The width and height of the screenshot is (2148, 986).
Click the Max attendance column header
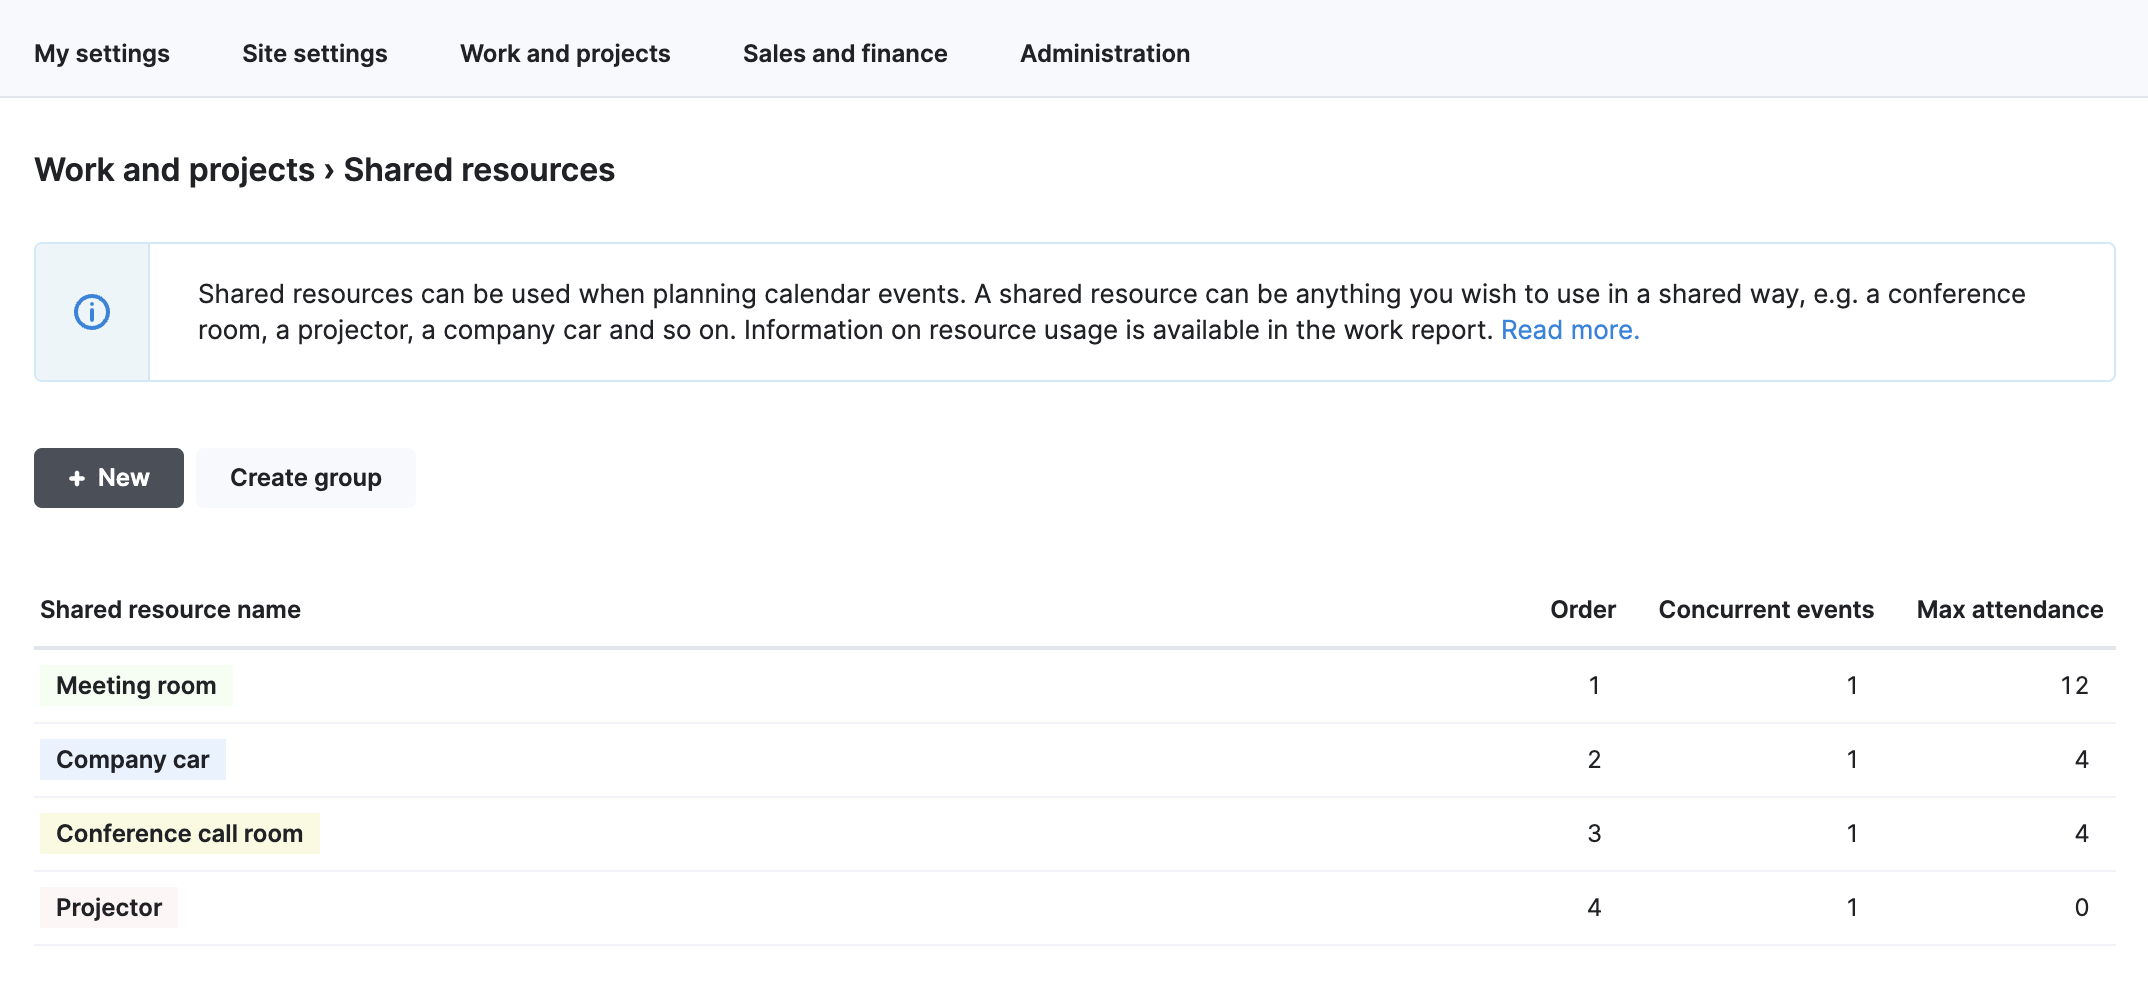coord(2010,610)
